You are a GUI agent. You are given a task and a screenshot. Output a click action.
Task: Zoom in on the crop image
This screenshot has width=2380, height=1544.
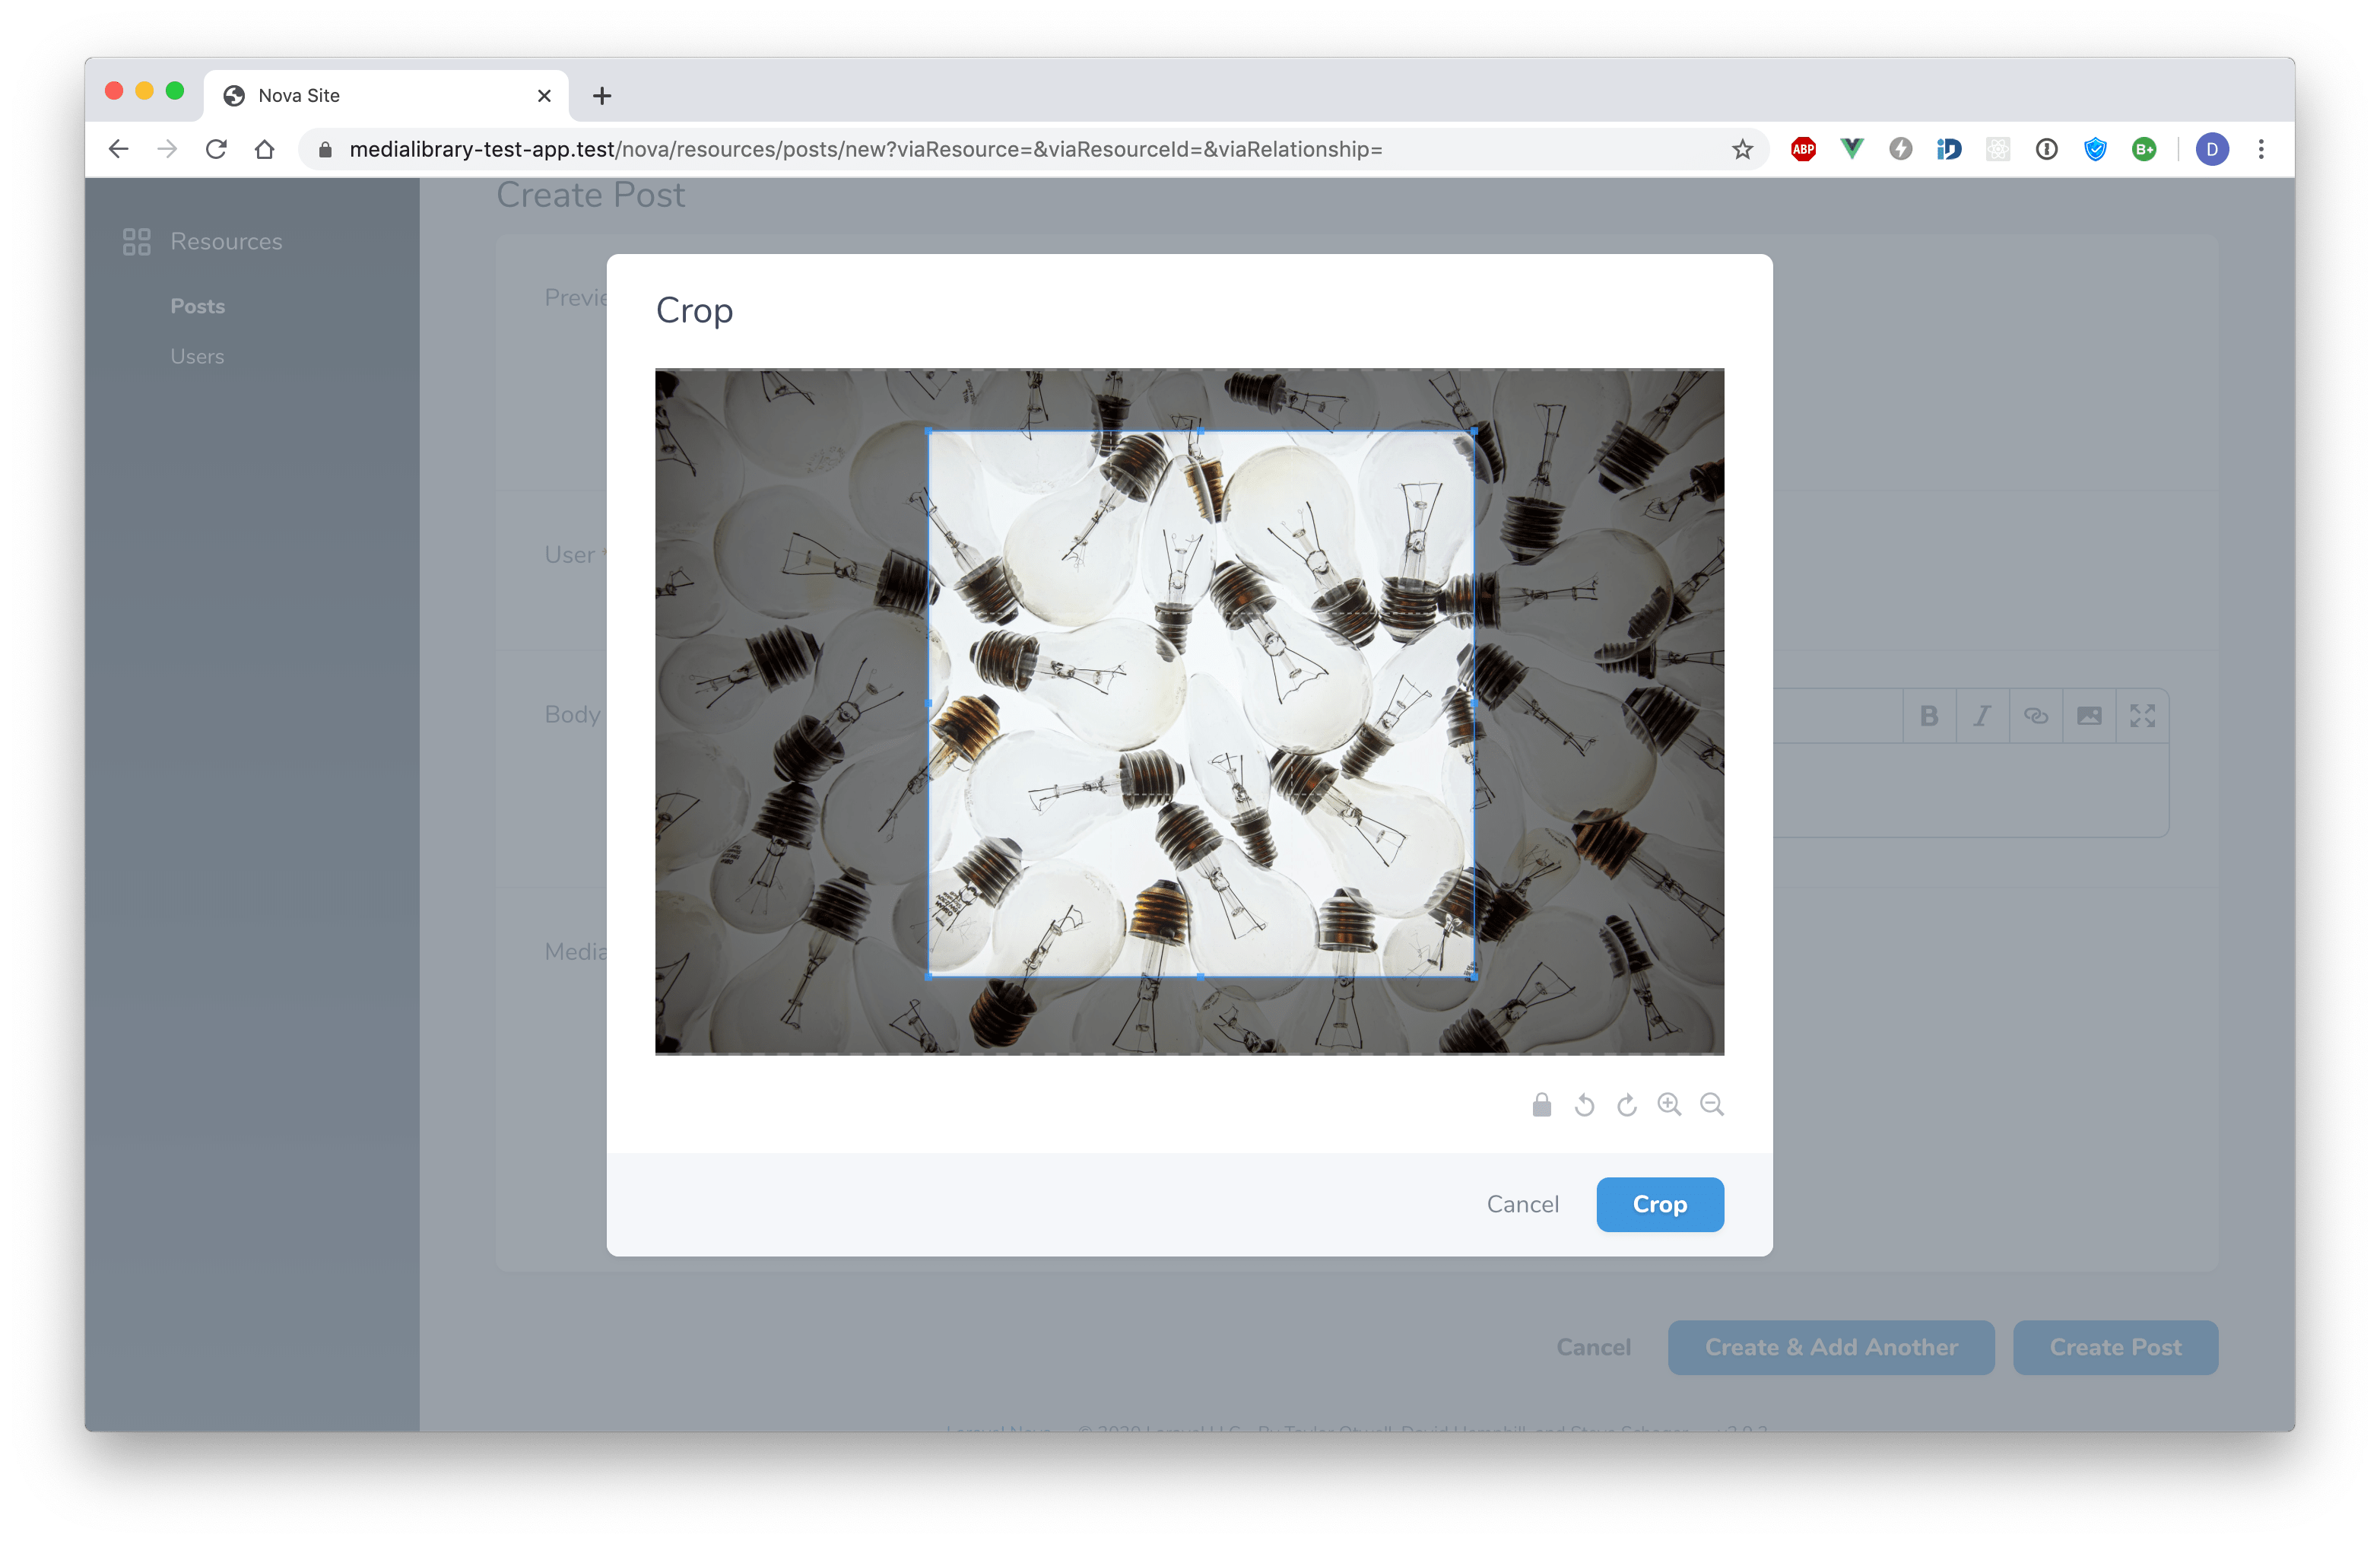(1669, 1105)
